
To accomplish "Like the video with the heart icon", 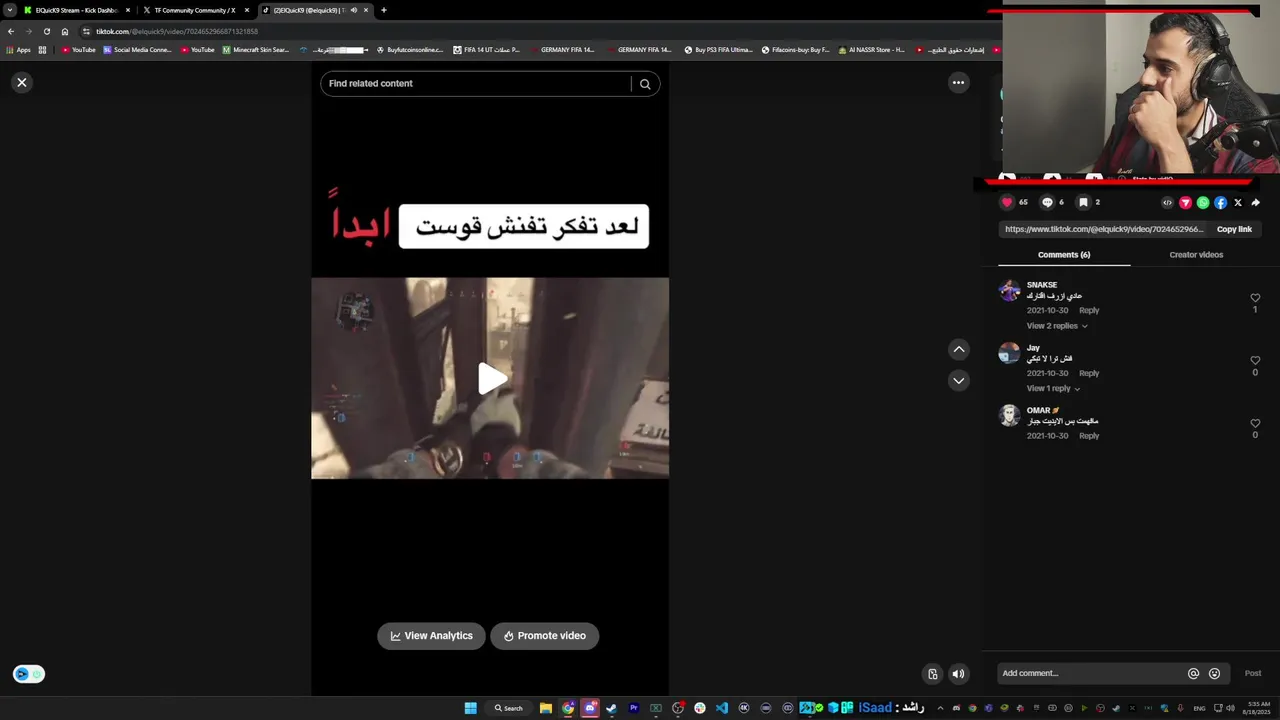I will pyautogui.click(x=1007, y=202).
